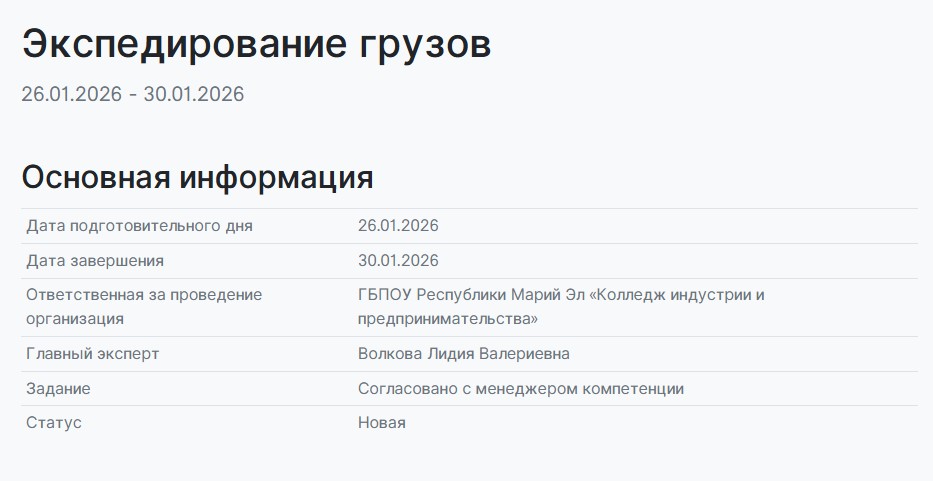933x481 pixels.
Task: Click the start date in the subtitle date range
Action: [71, 95]
